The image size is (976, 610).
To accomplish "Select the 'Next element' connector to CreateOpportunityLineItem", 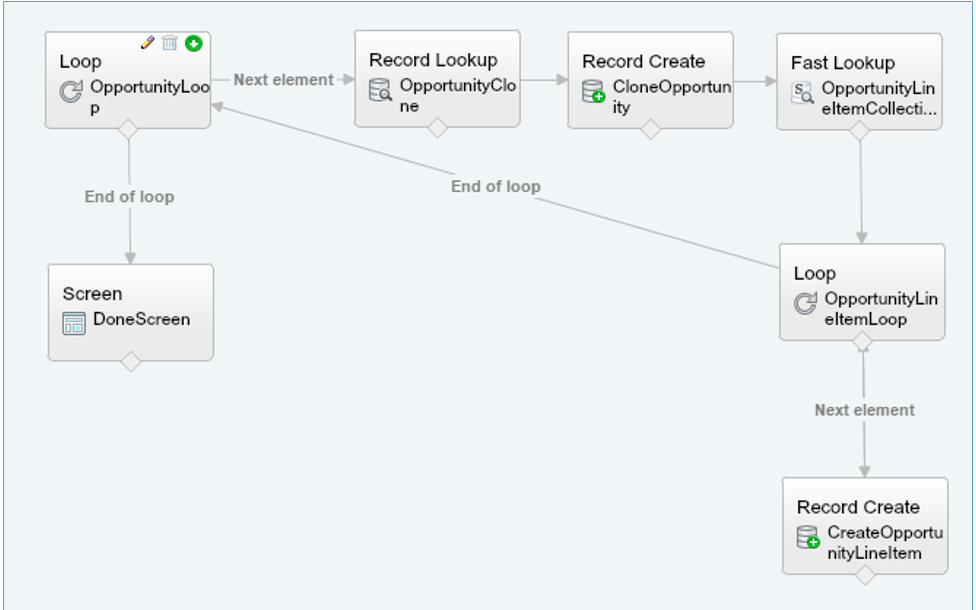I will (x=864, y=410).
